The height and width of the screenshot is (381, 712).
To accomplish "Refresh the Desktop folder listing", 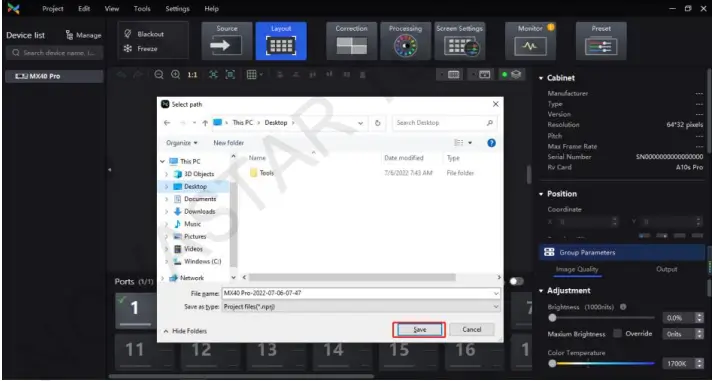I will tap(377, 123).
